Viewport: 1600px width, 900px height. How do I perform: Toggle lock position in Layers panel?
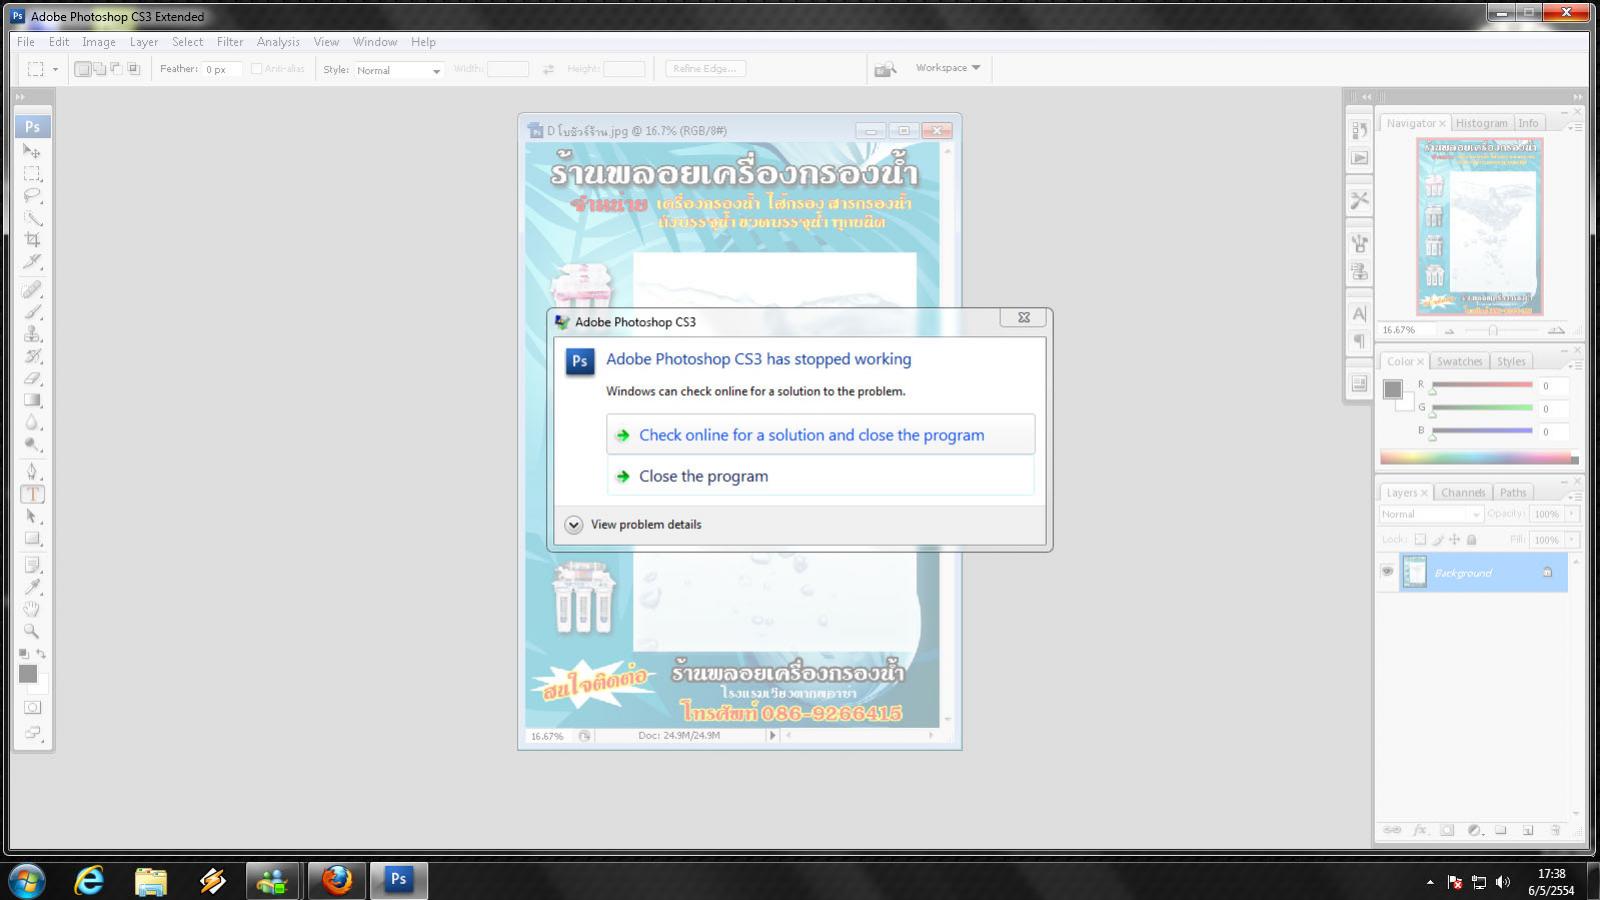tap(1455, 539)
